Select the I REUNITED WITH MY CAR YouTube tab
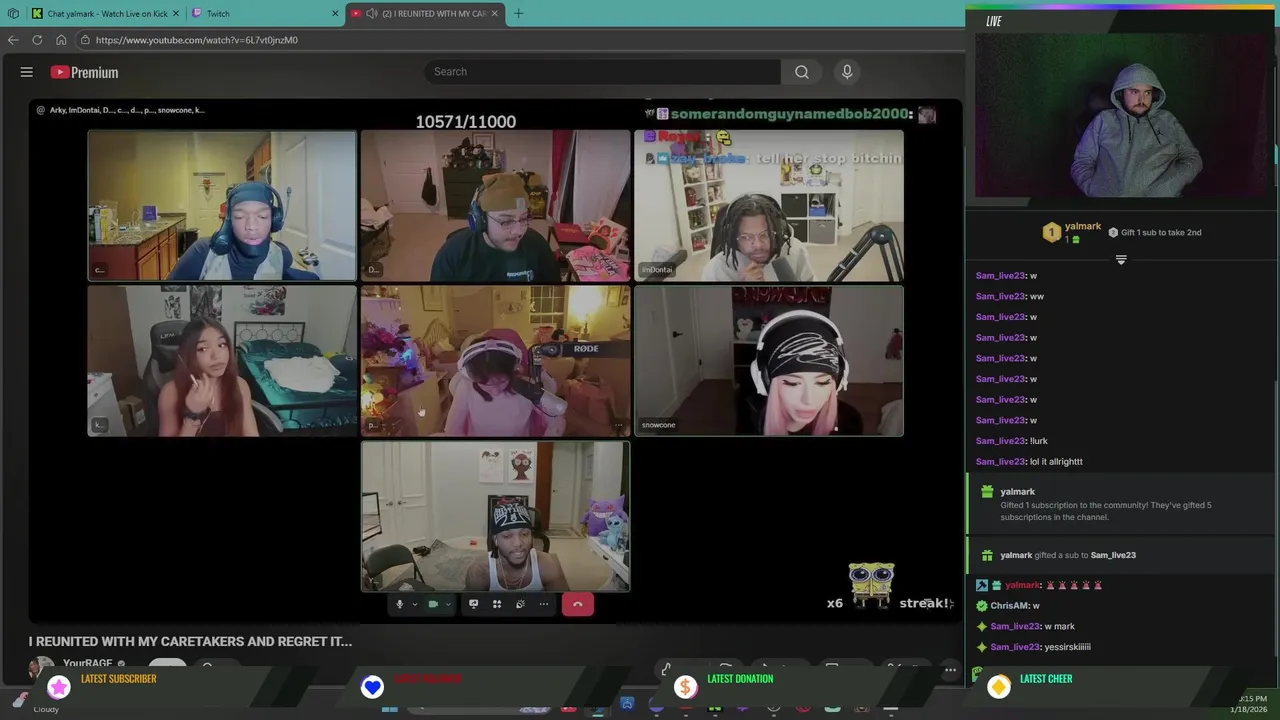1280x720 pixels. pyautogui.click(x=425, y=13)
